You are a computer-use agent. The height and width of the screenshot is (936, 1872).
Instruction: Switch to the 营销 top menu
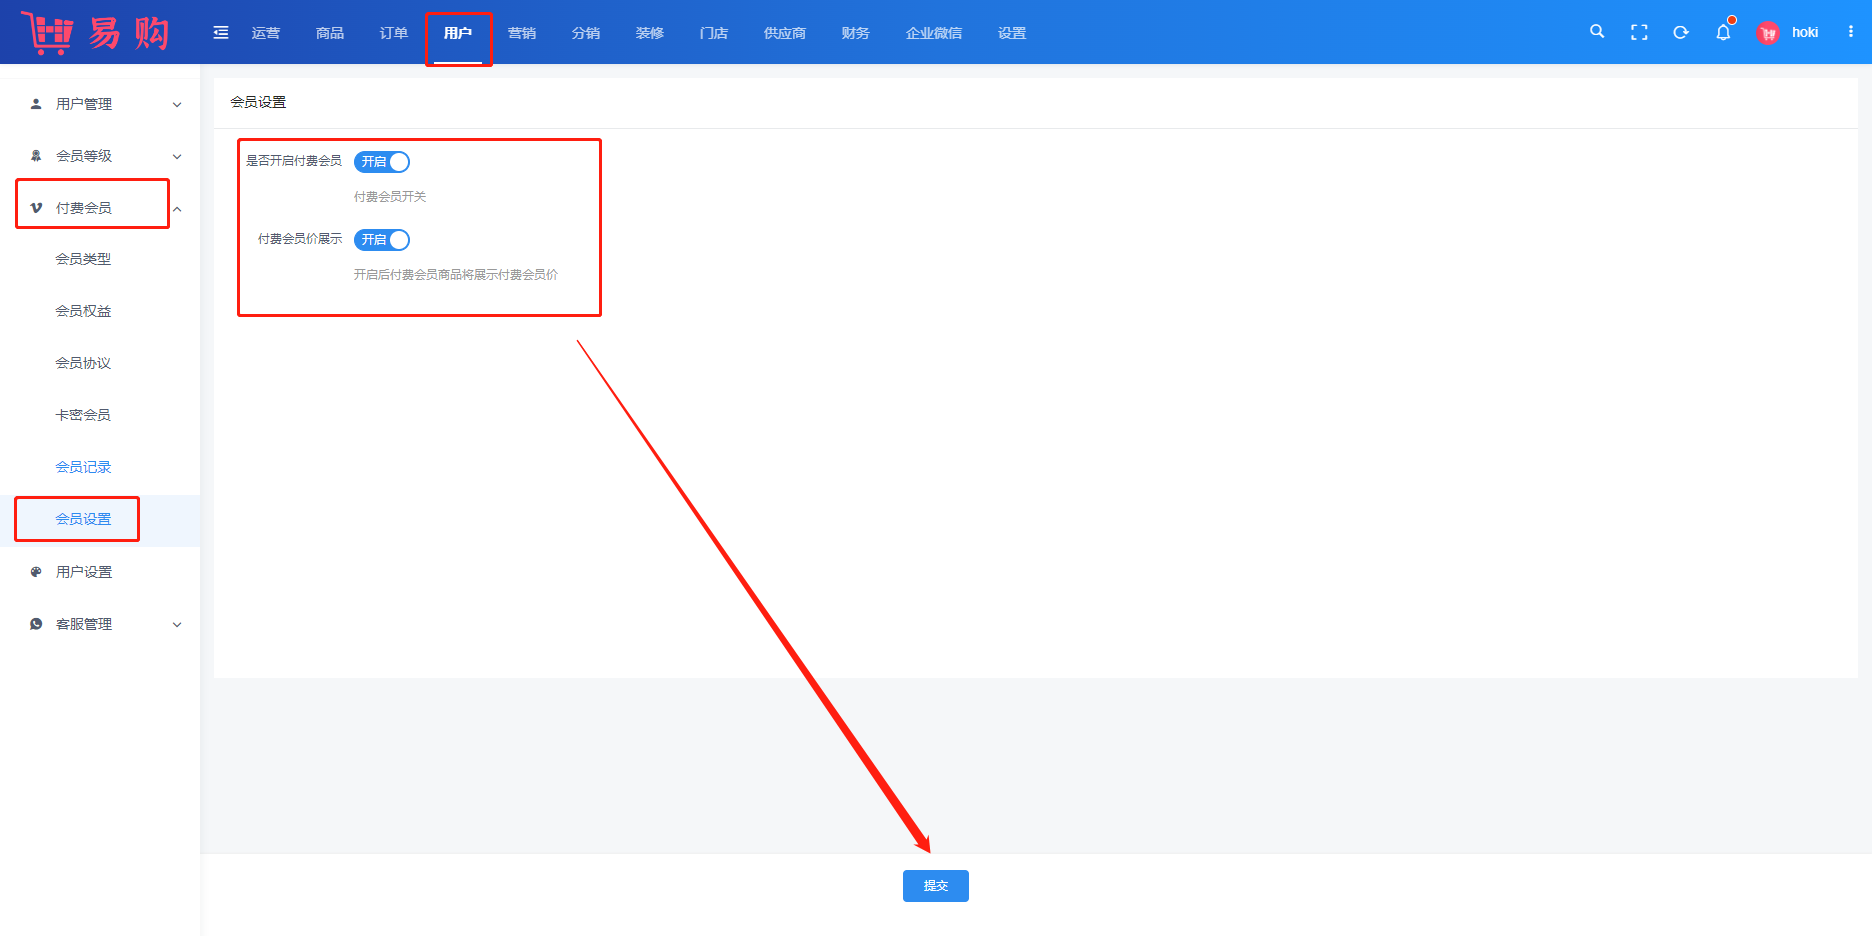tap(522, 33)
